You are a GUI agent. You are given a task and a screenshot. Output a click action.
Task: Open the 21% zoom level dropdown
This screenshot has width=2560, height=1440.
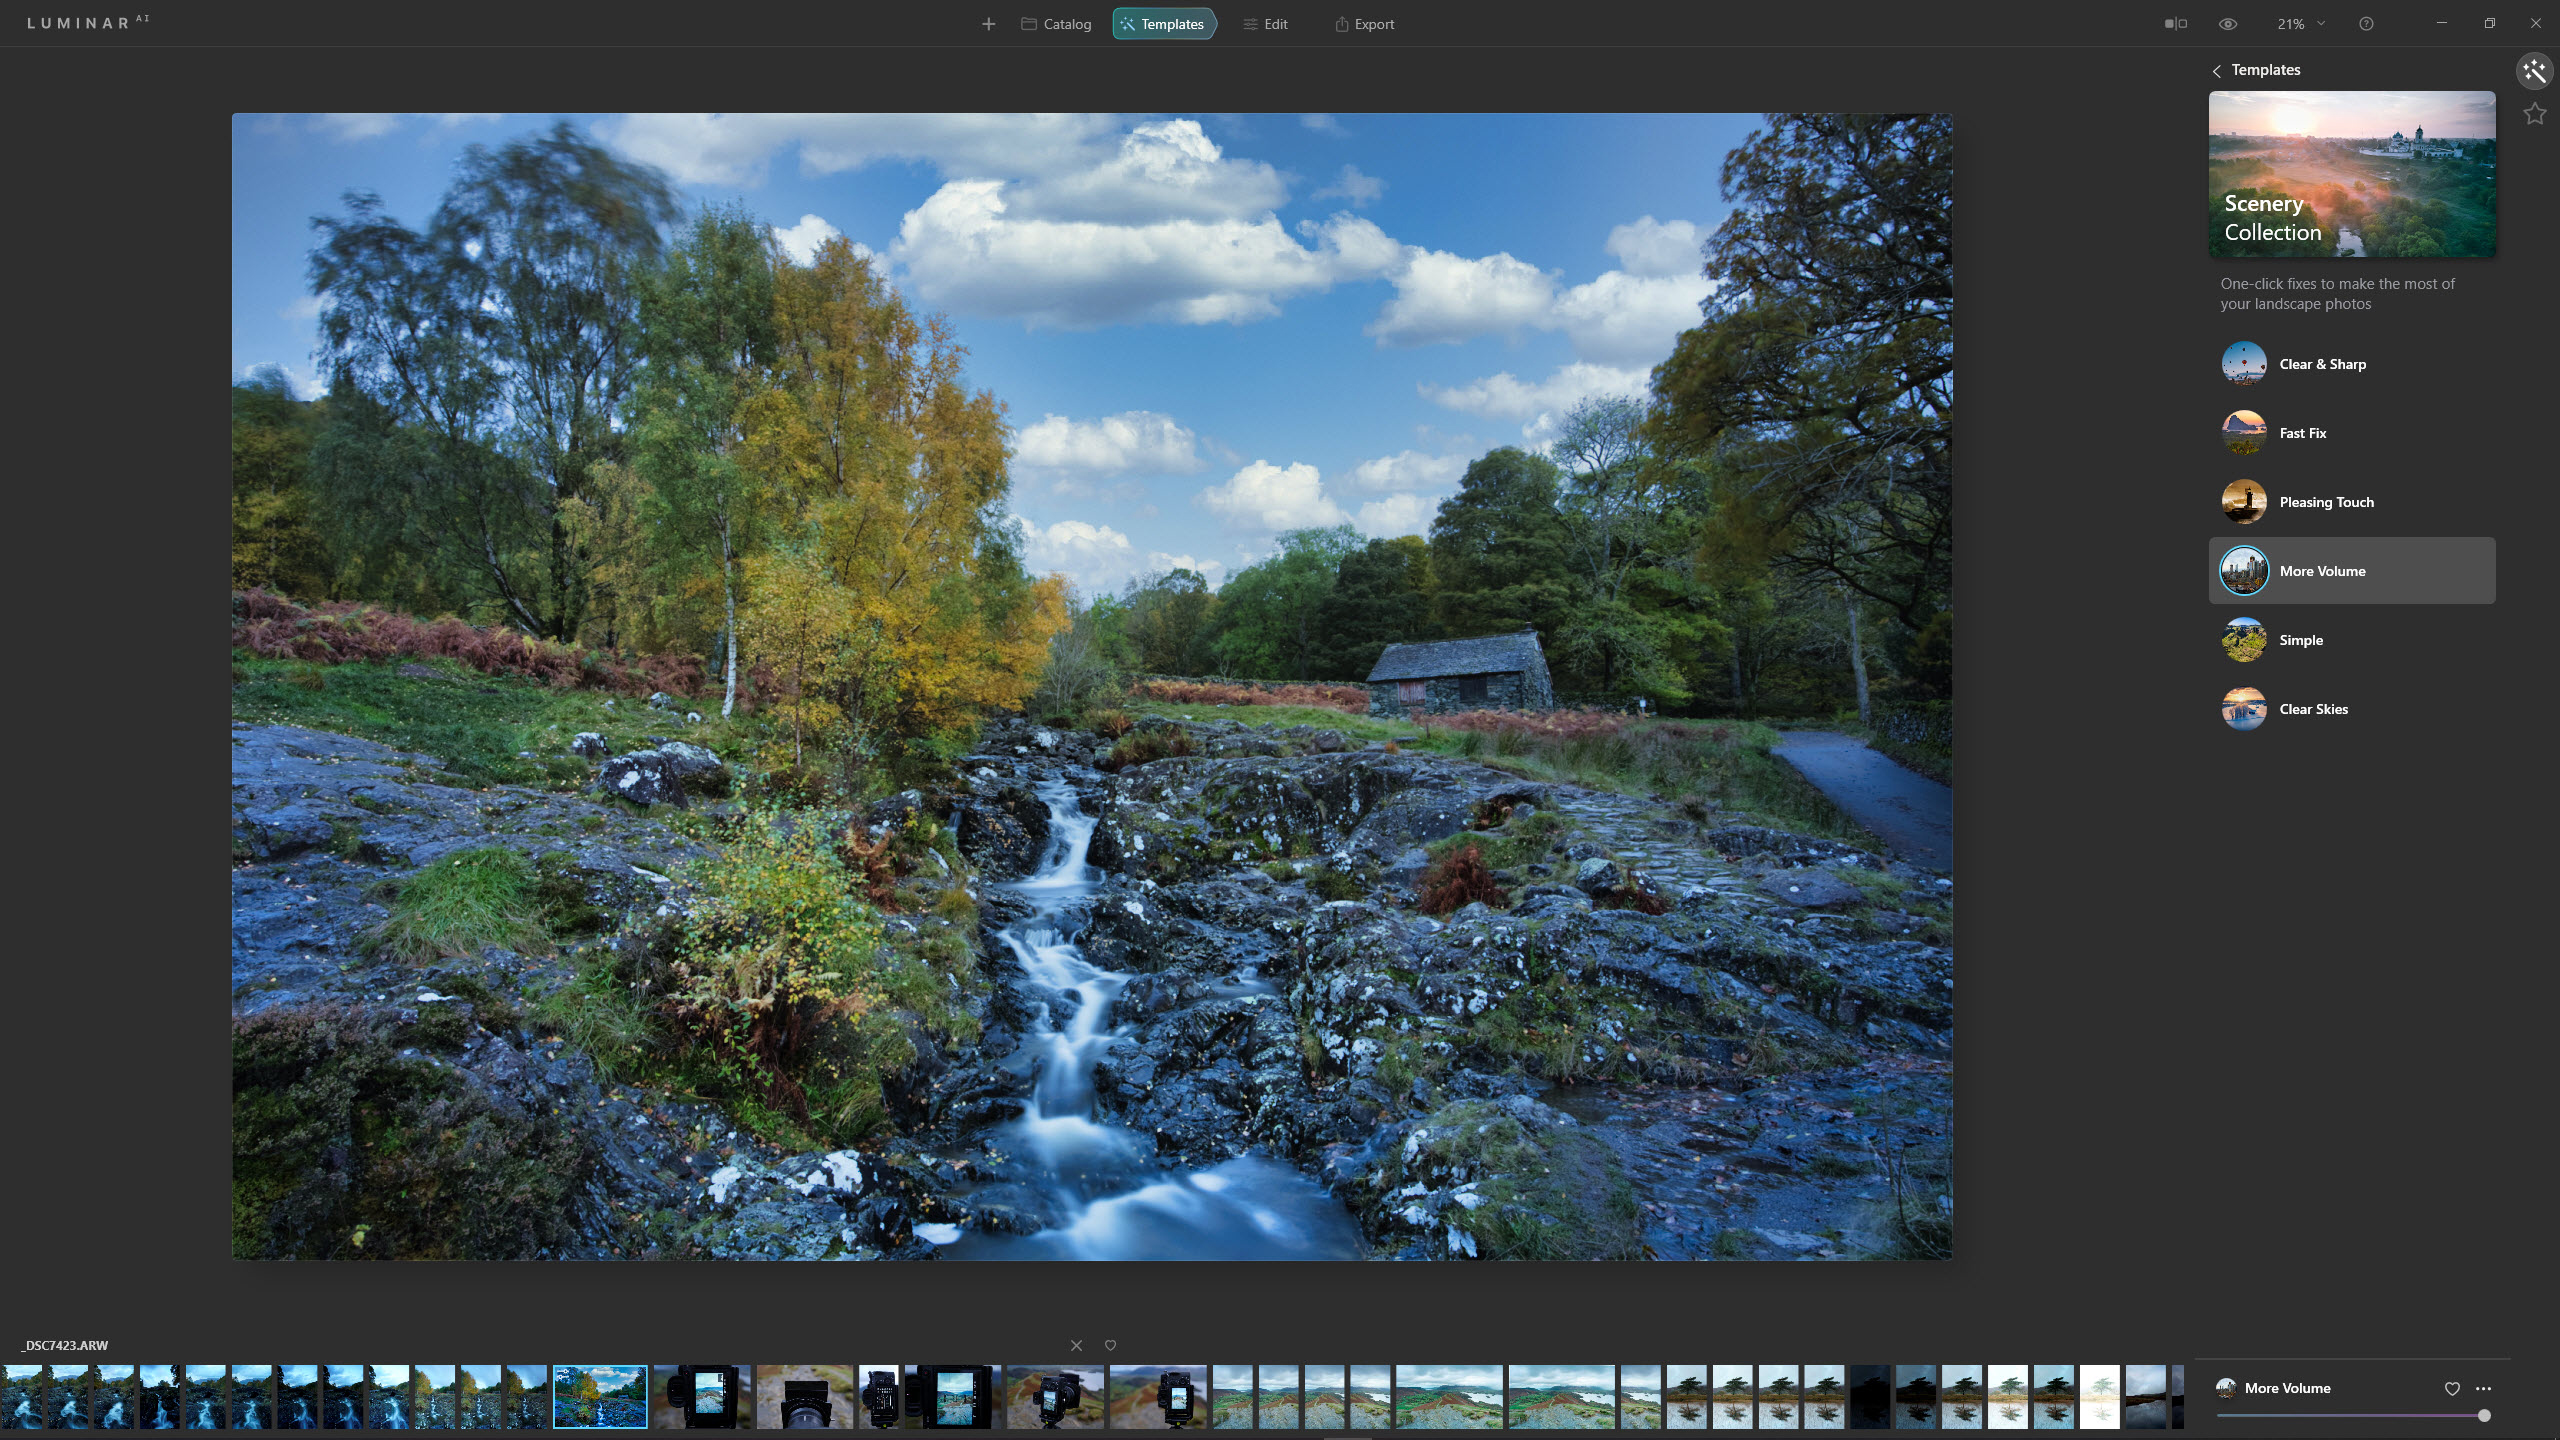tap(2300, 24)
